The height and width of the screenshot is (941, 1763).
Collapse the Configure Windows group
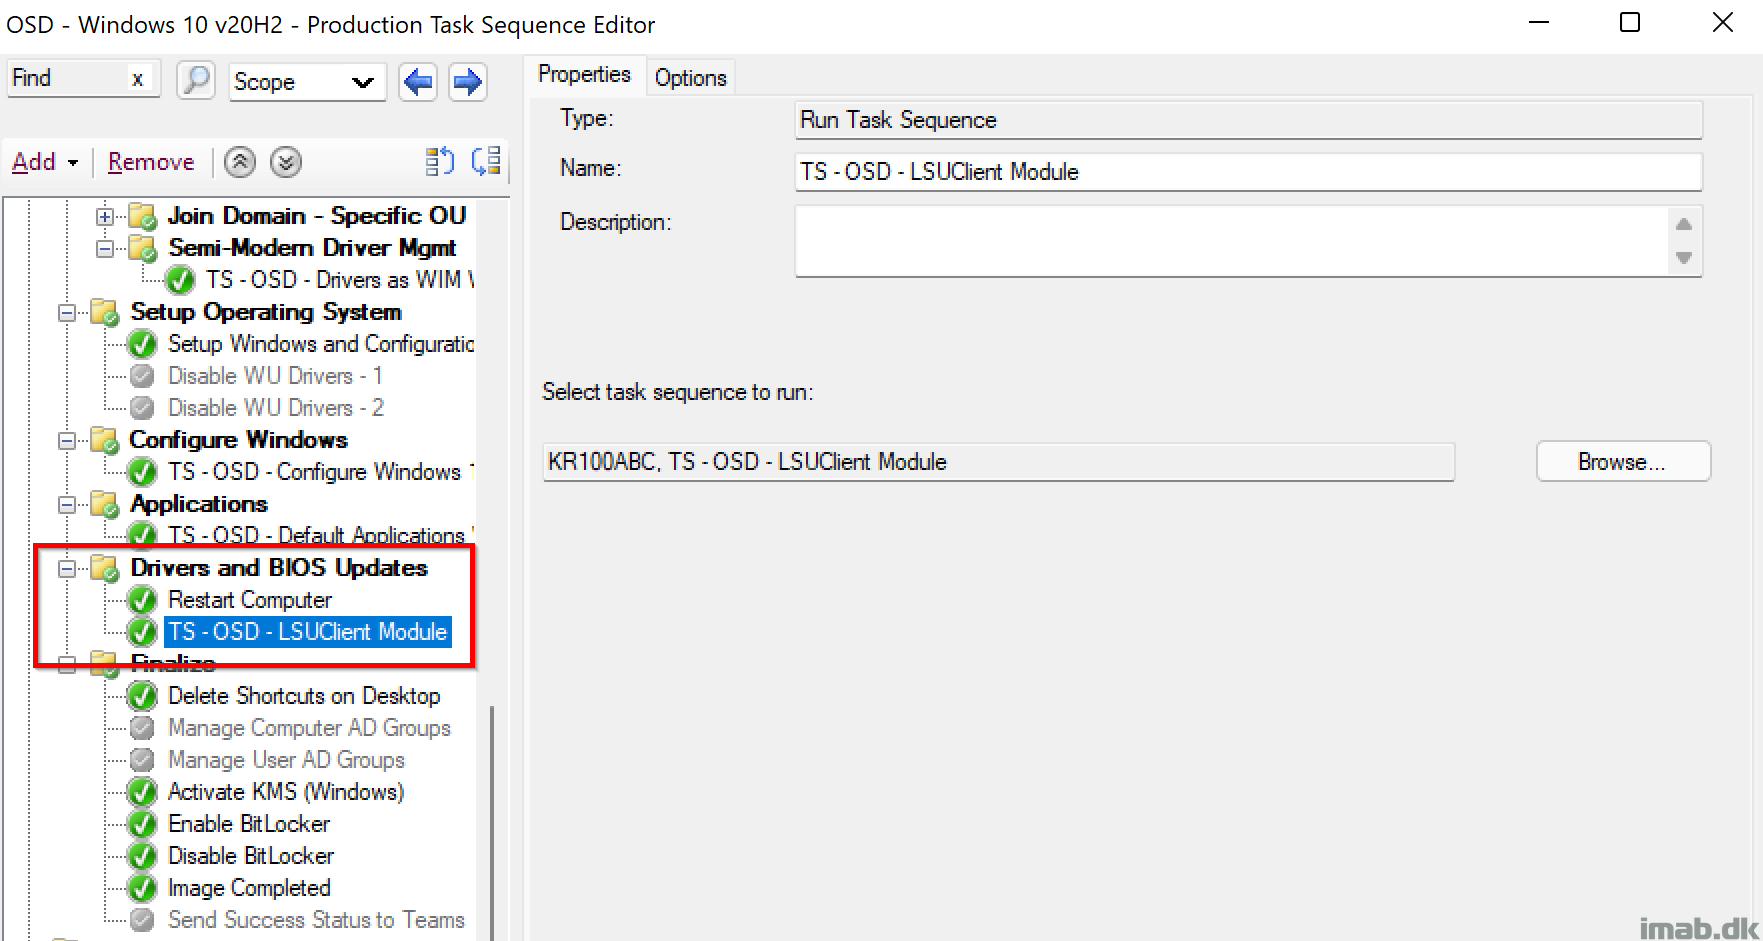pyautogui.click(x=67, y=440)
